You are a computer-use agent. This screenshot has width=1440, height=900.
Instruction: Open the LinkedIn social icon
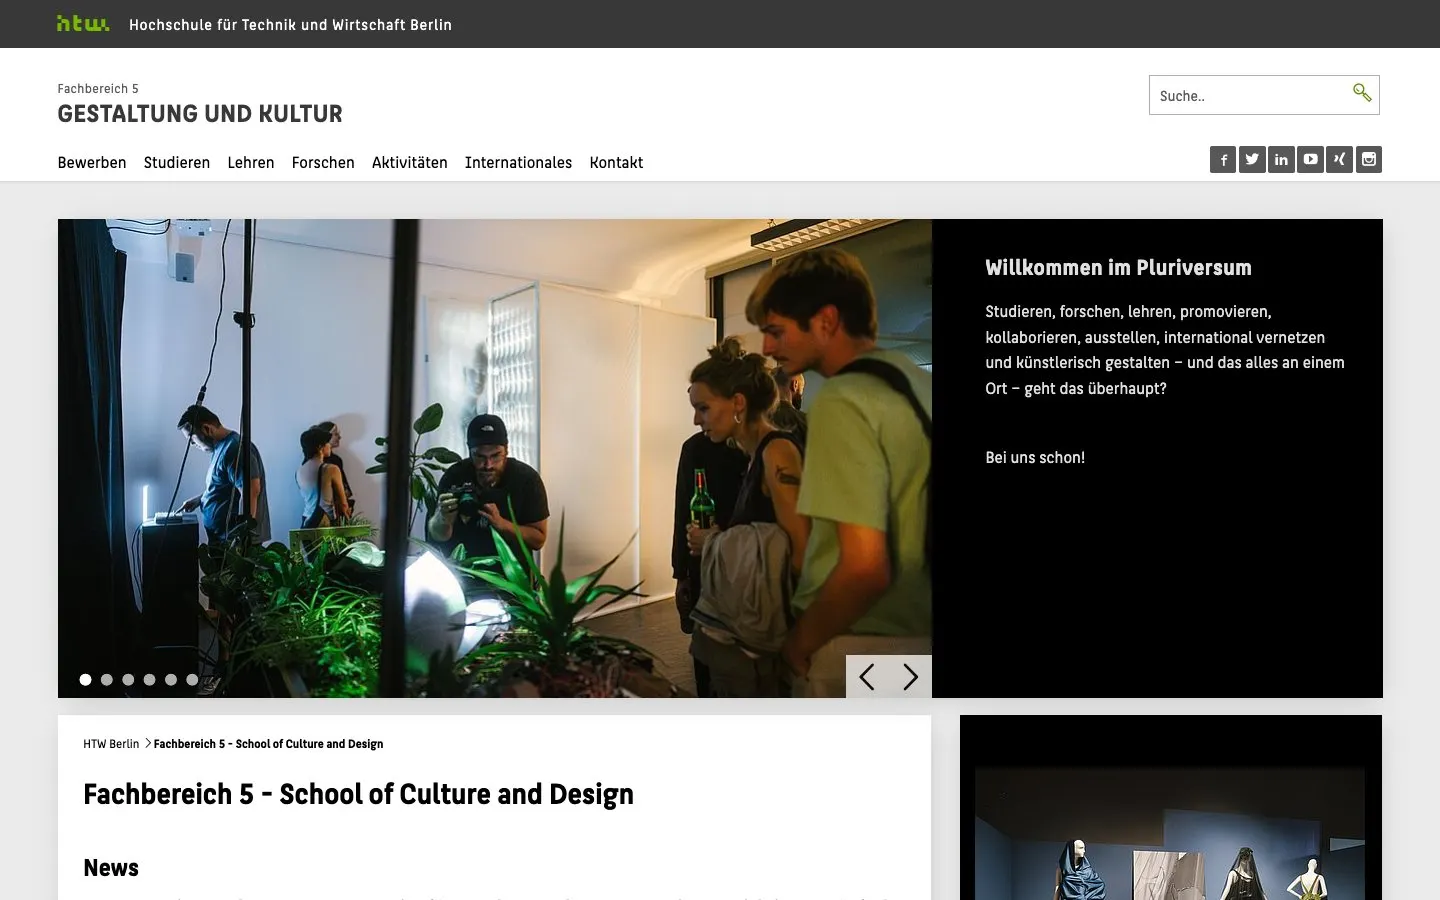1281,160
